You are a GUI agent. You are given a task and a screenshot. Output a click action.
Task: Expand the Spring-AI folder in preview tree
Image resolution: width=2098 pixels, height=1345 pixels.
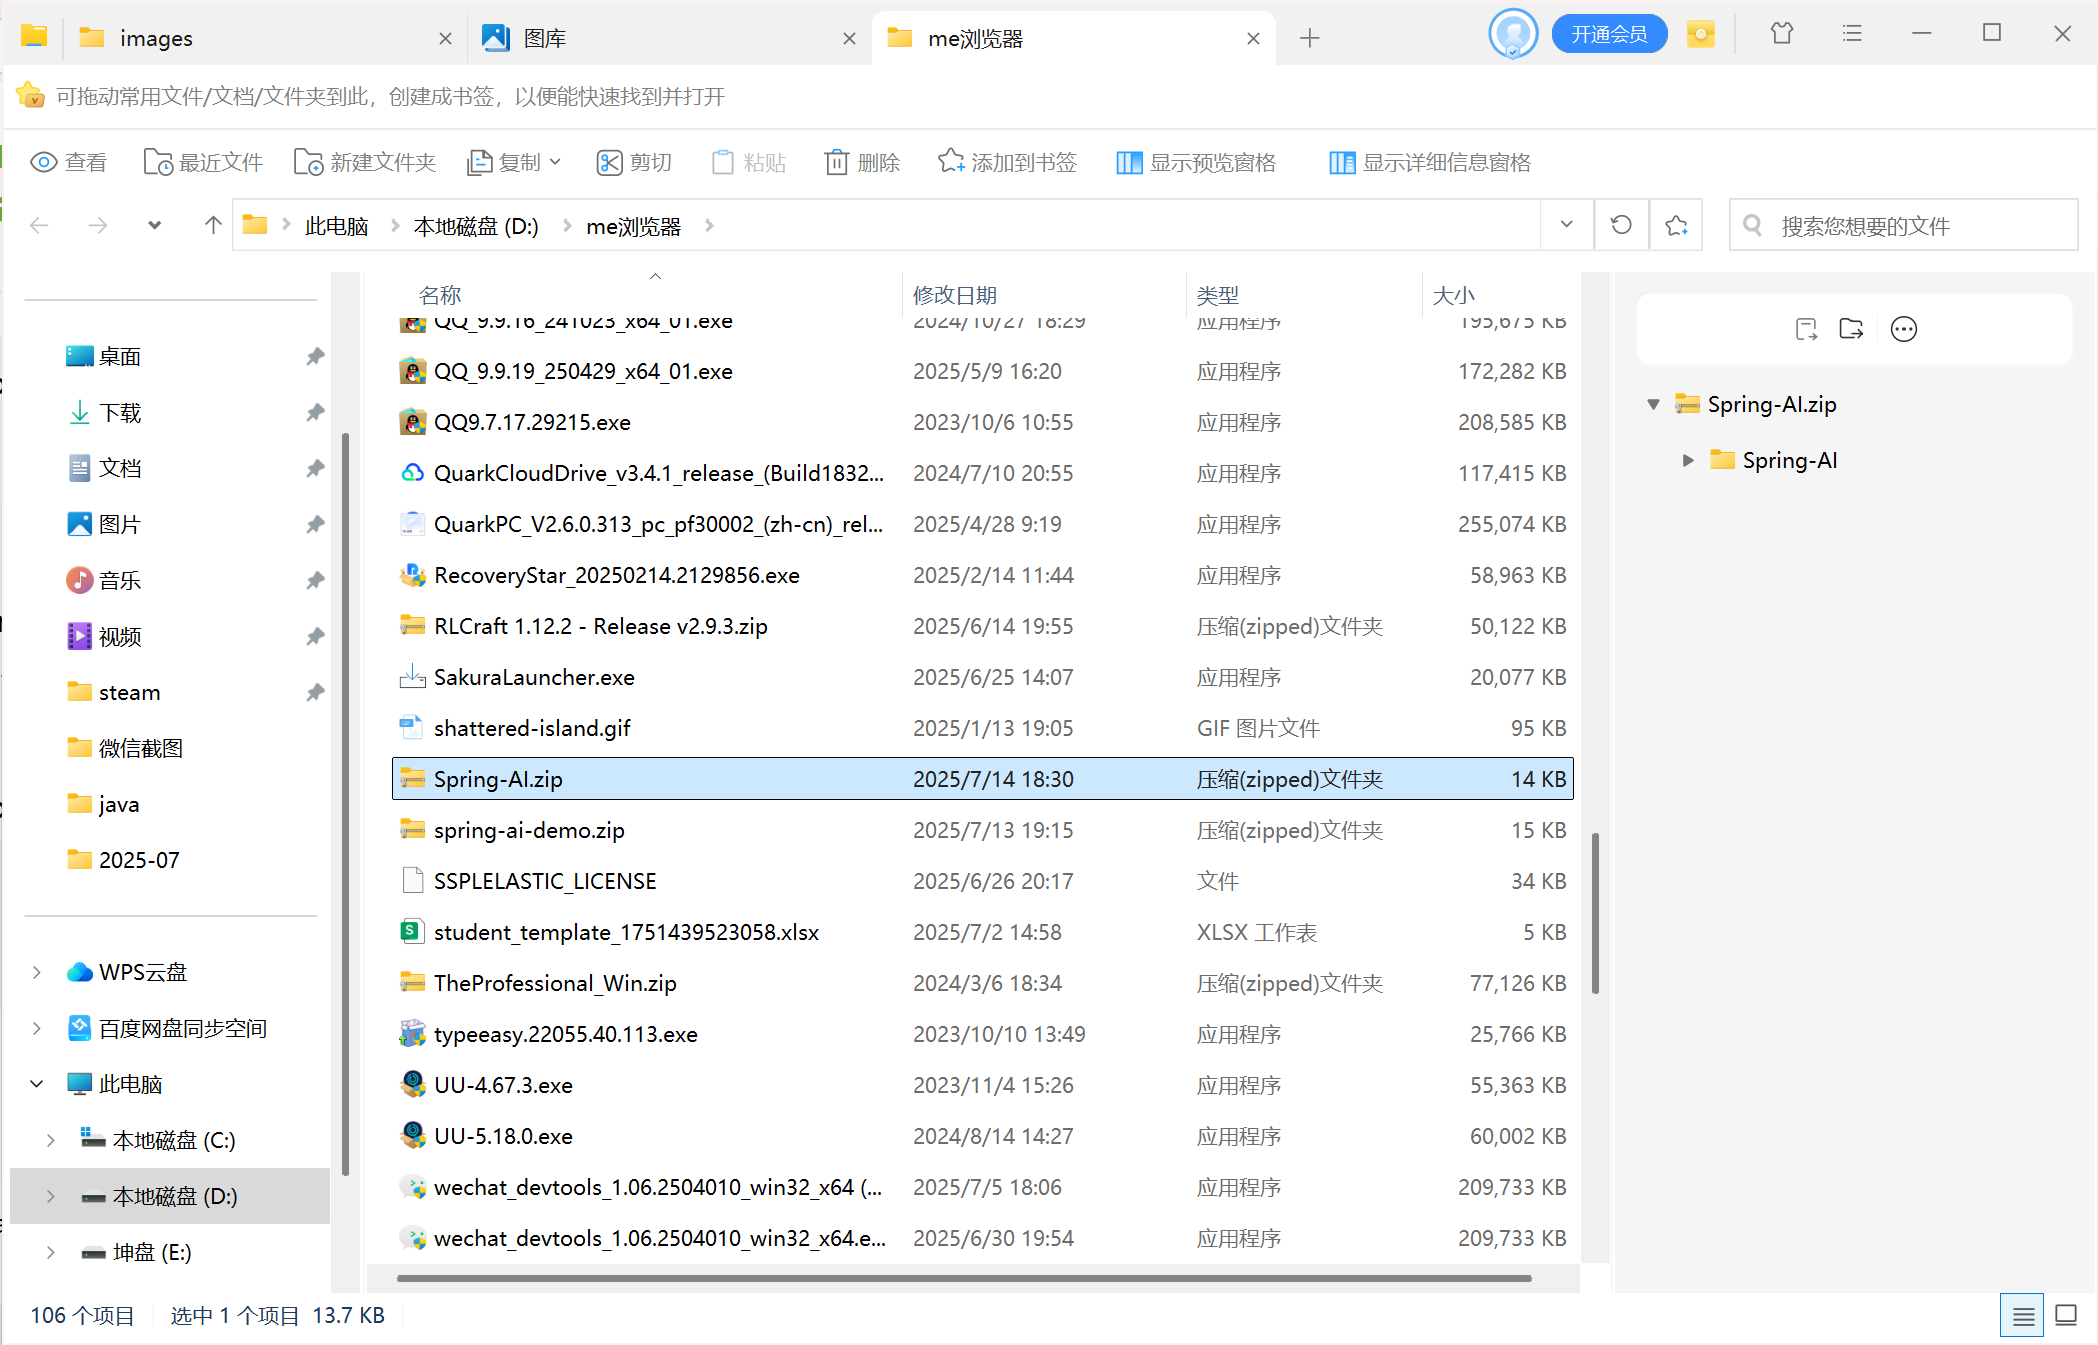[1688, 460]
